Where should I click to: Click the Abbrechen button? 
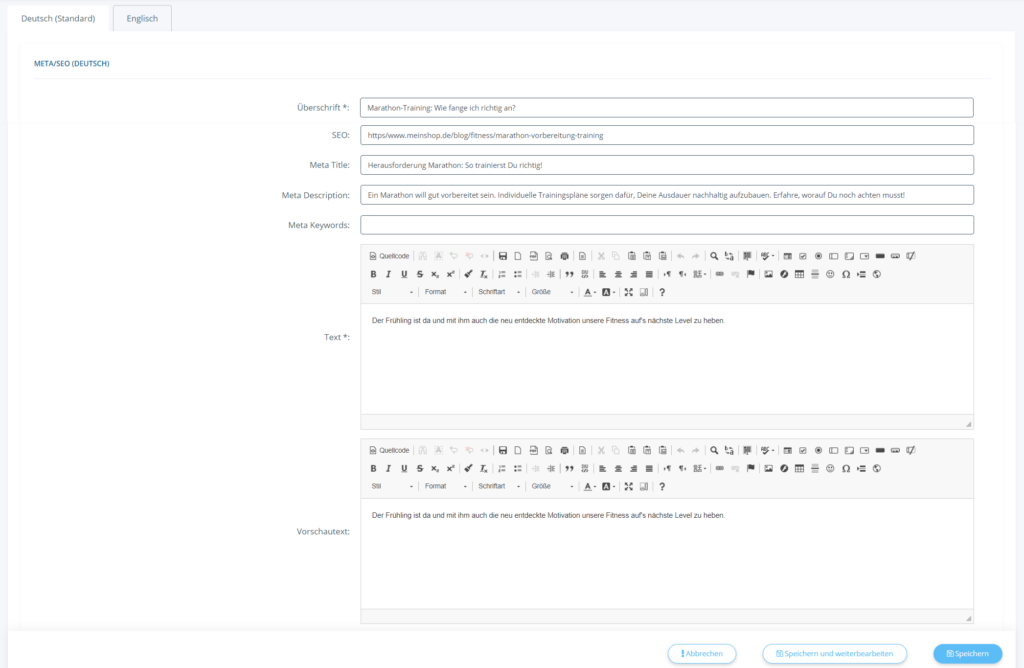702,653
